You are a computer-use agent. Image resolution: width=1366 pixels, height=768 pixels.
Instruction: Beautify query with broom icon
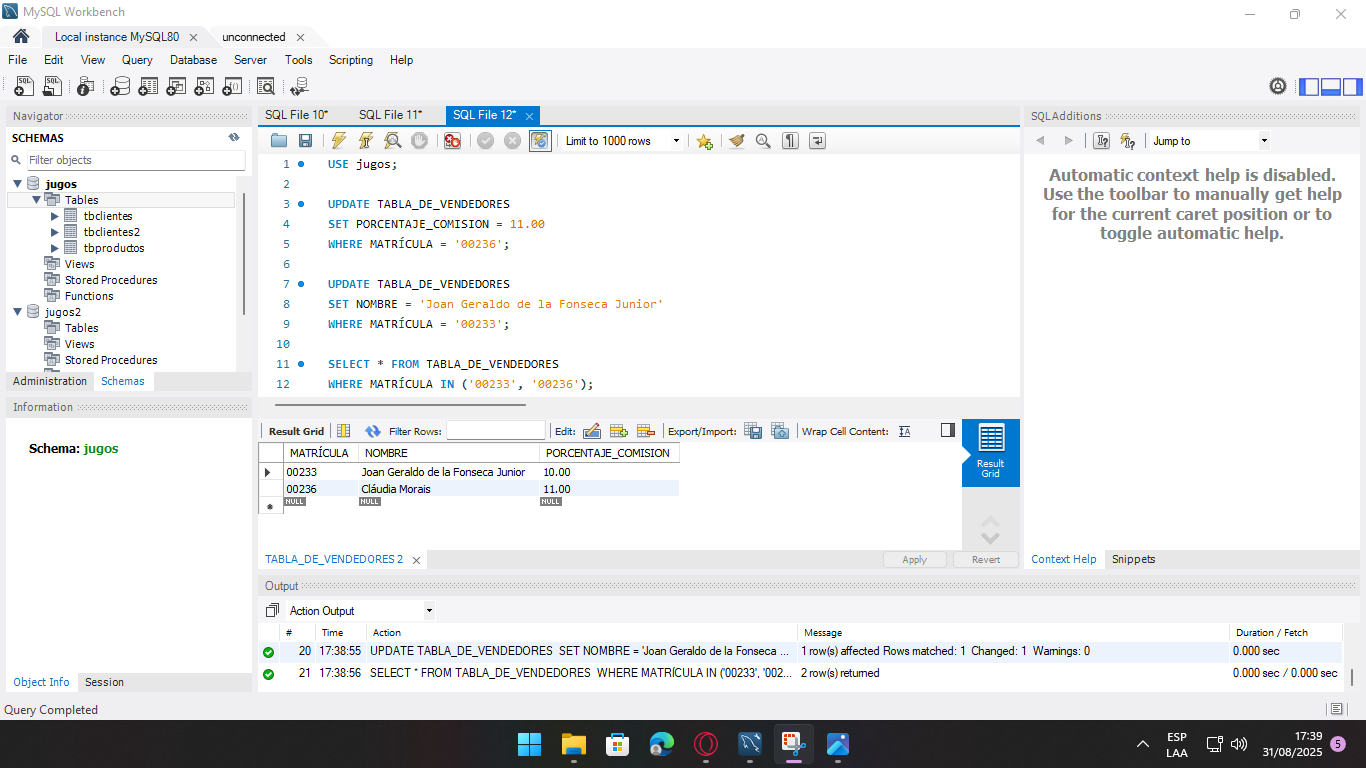tap(737, 141)
